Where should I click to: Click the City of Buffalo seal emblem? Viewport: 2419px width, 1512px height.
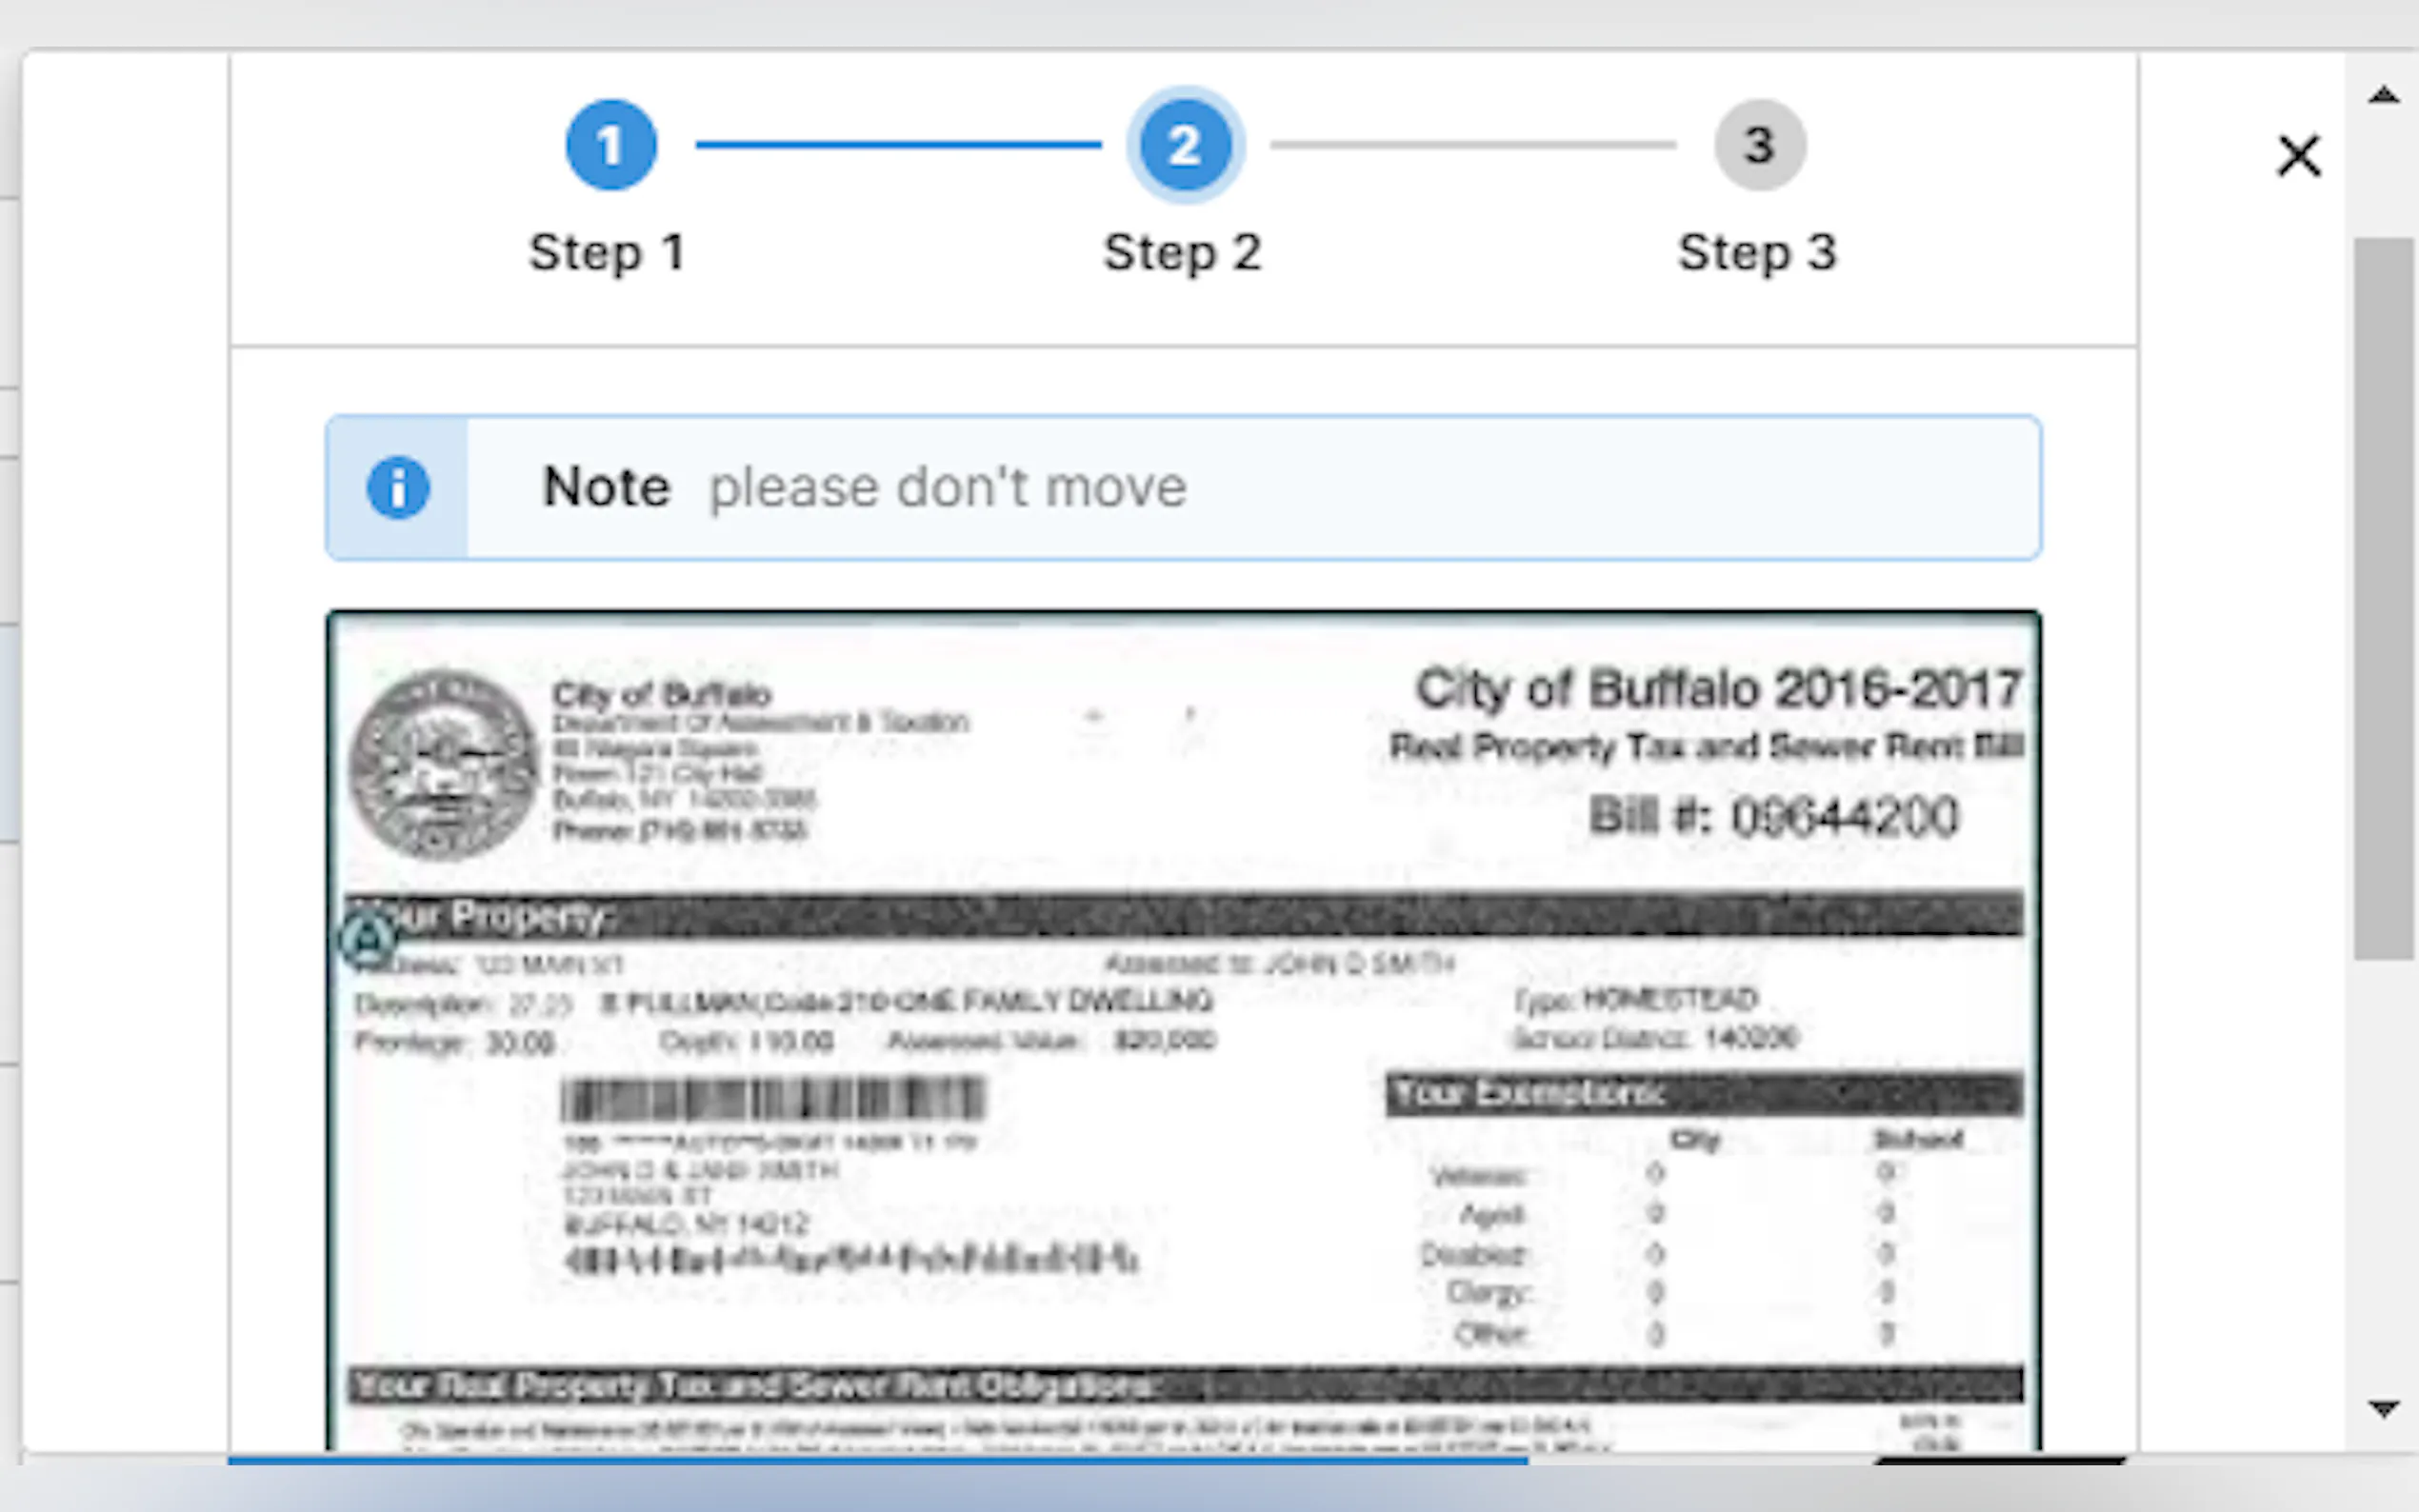(x=443, y=764)
